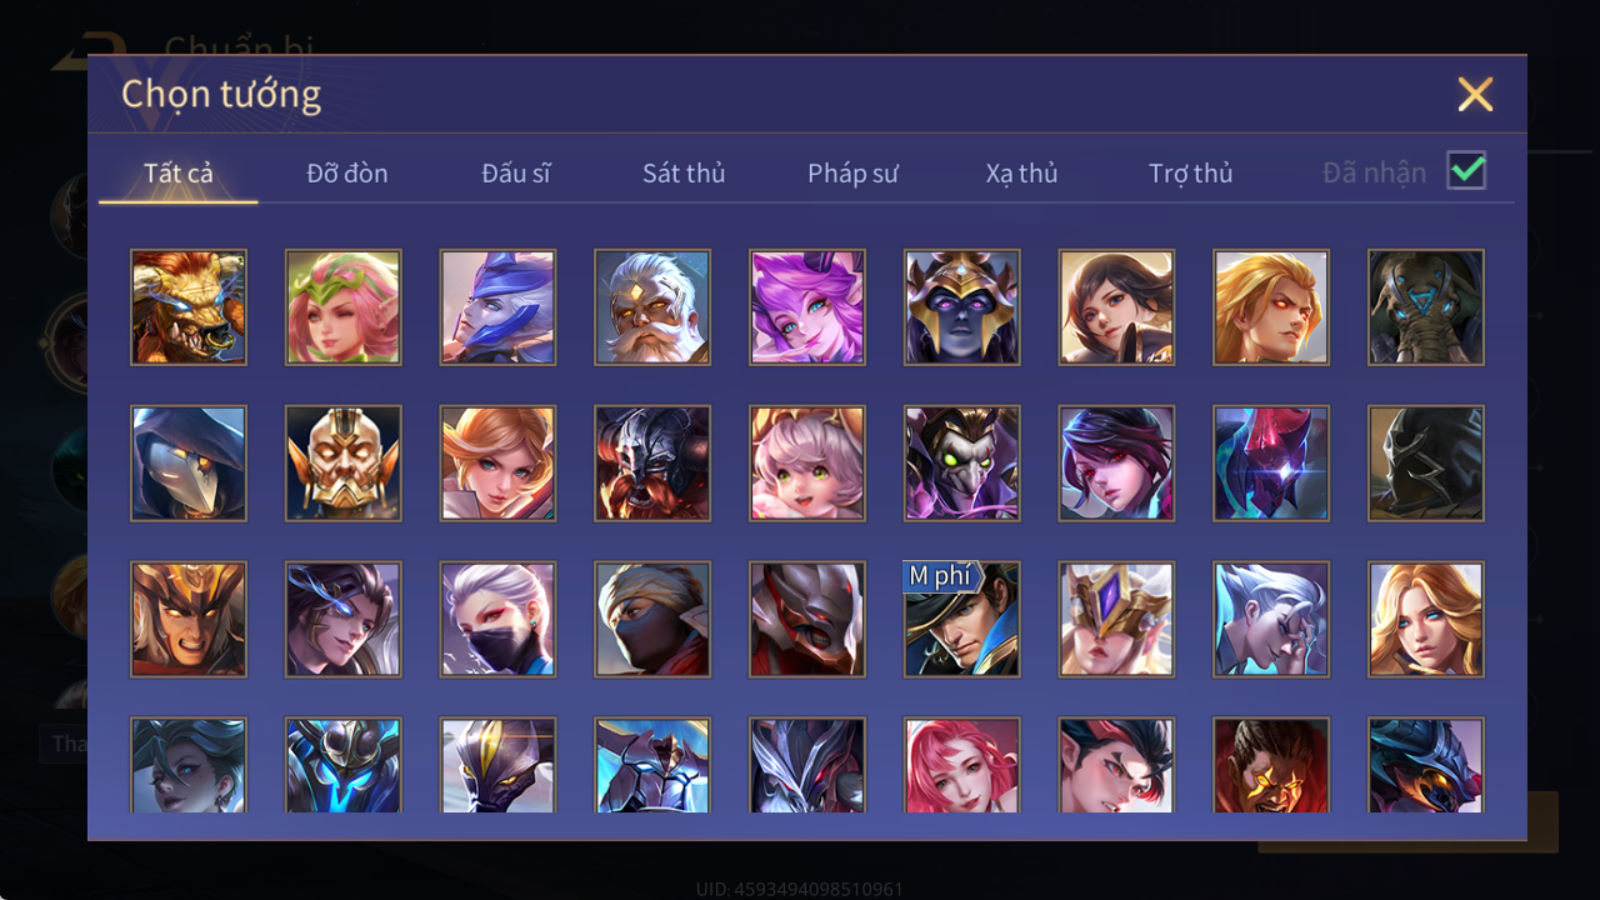
Task: Choose the white-bearded old man hero
Action: [x=652, y=307]
